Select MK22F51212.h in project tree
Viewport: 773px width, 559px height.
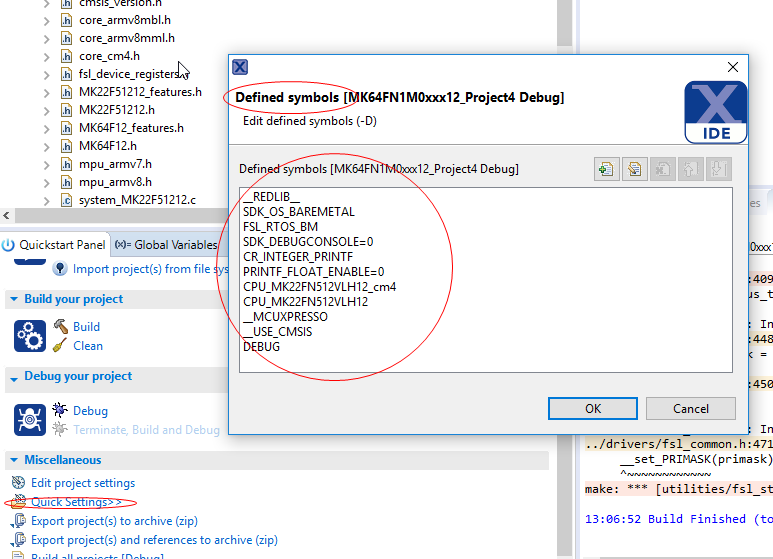(117, 110)
